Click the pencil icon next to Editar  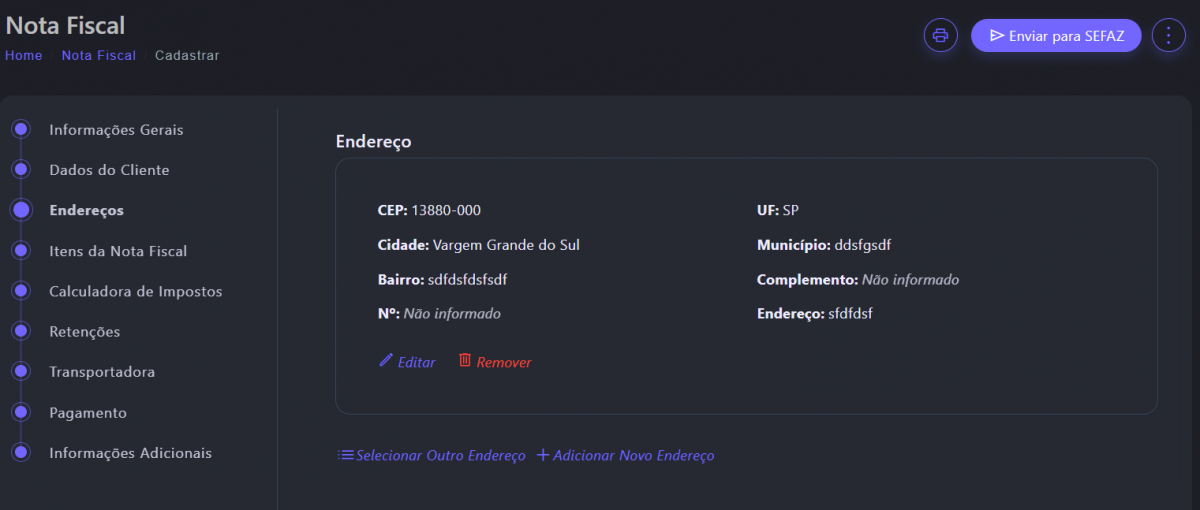tap(386, 360)
